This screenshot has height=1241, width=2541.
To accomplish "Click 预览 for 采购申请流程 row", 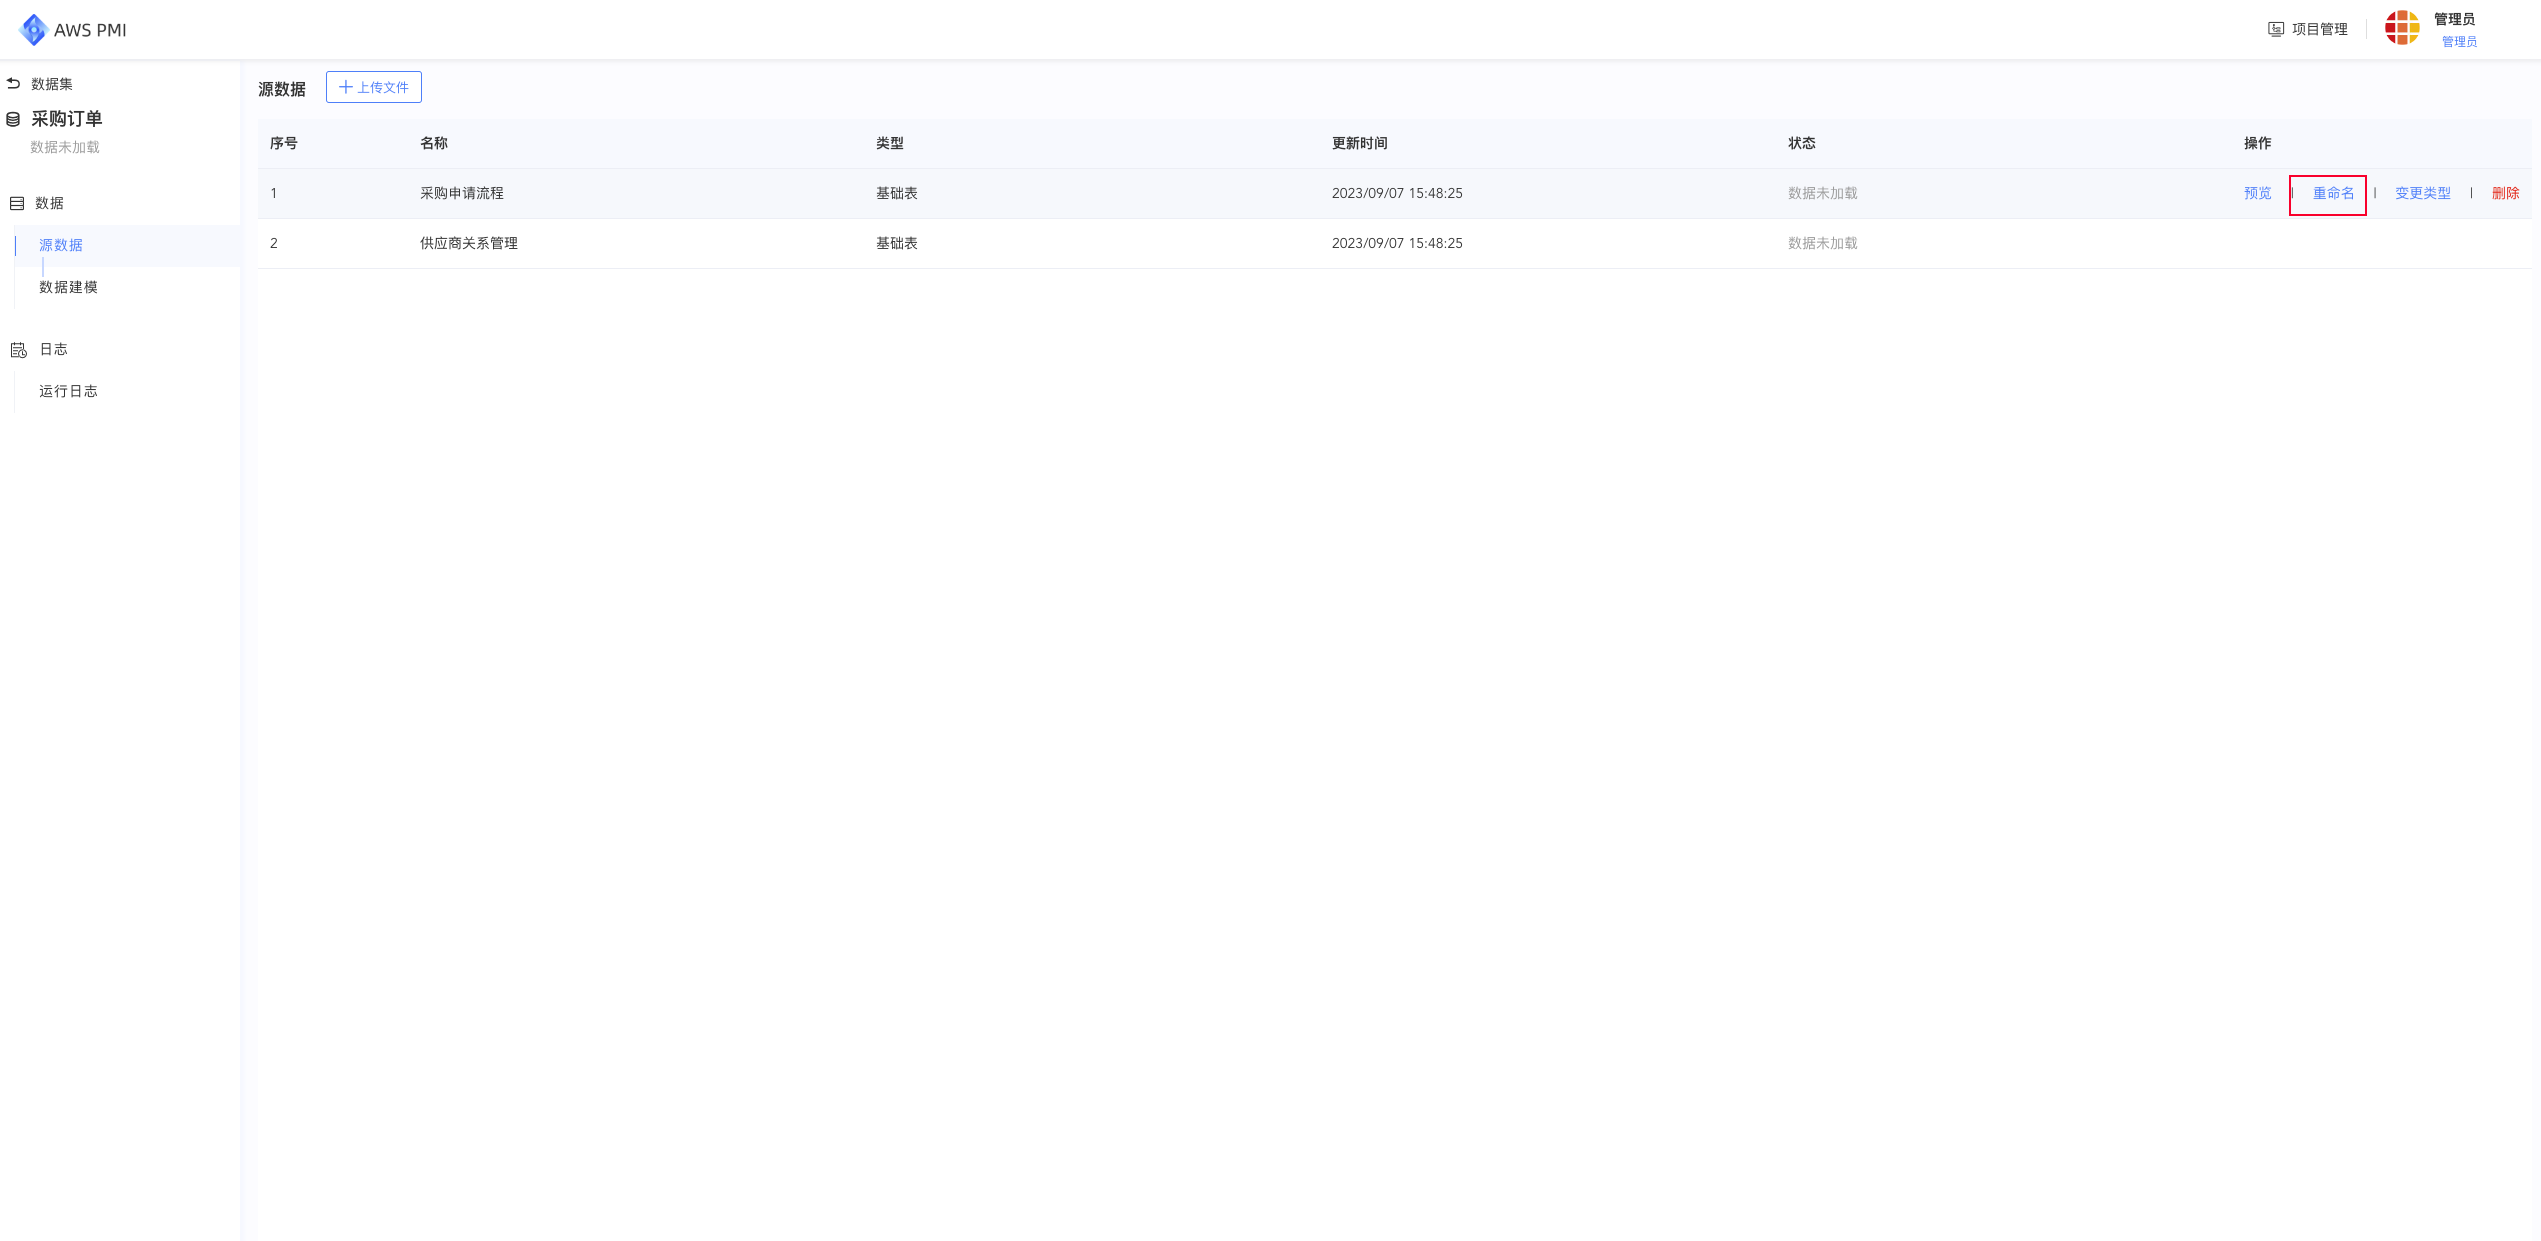I will (x=2258, y=193).
